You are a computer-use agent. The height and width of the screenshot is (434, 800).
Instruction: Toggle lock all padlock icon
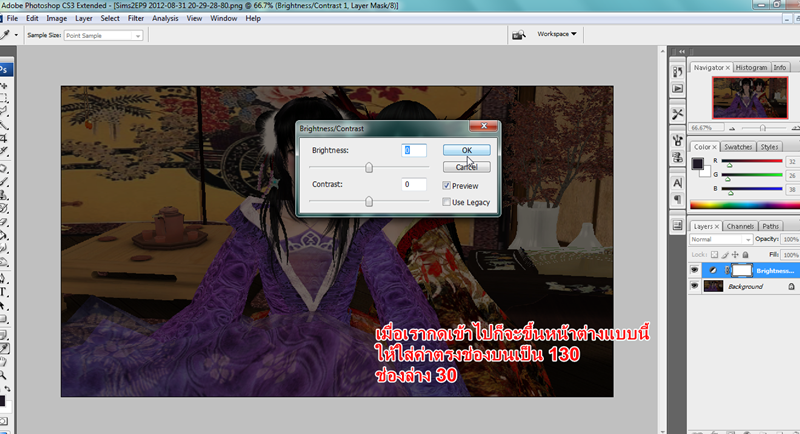(745, 254)
